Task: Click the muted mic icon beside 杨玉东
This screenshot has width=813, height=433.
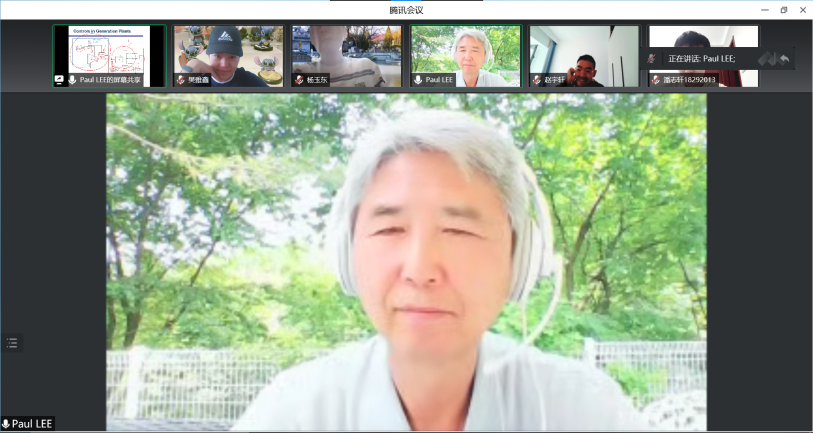Action: [x=298, y=79]
